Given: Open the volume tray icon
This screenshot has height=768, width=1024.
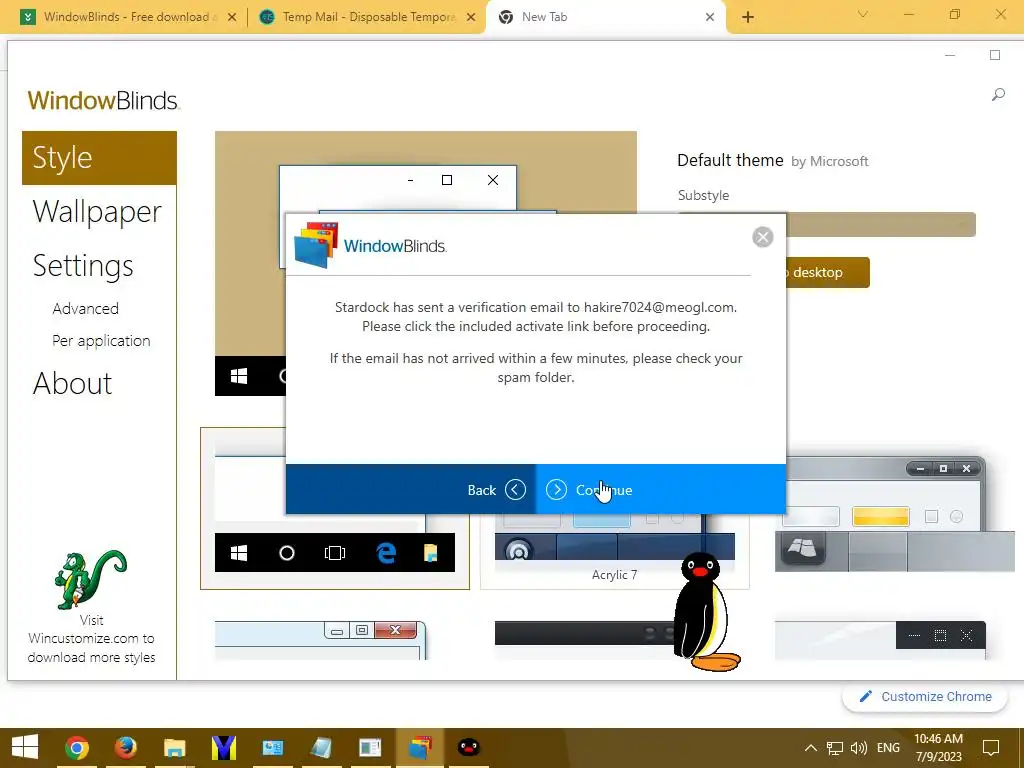Looking at the screenshot, I should [859, 748].
